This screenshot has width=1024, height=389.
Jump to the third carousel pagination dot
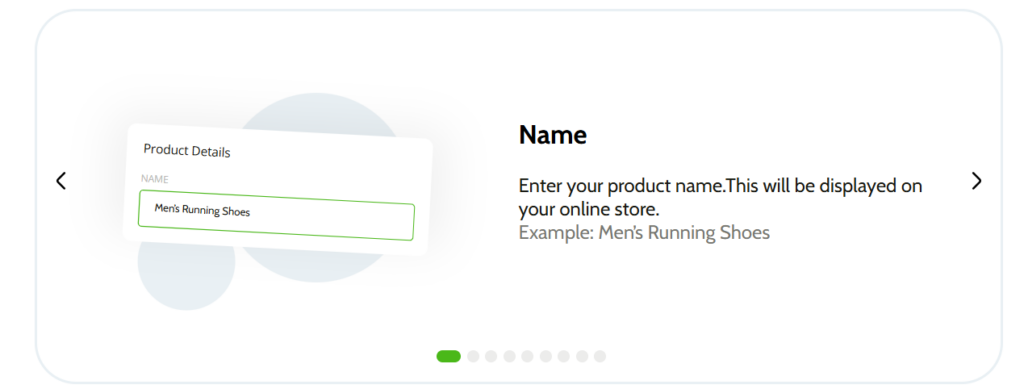point(491,356)
